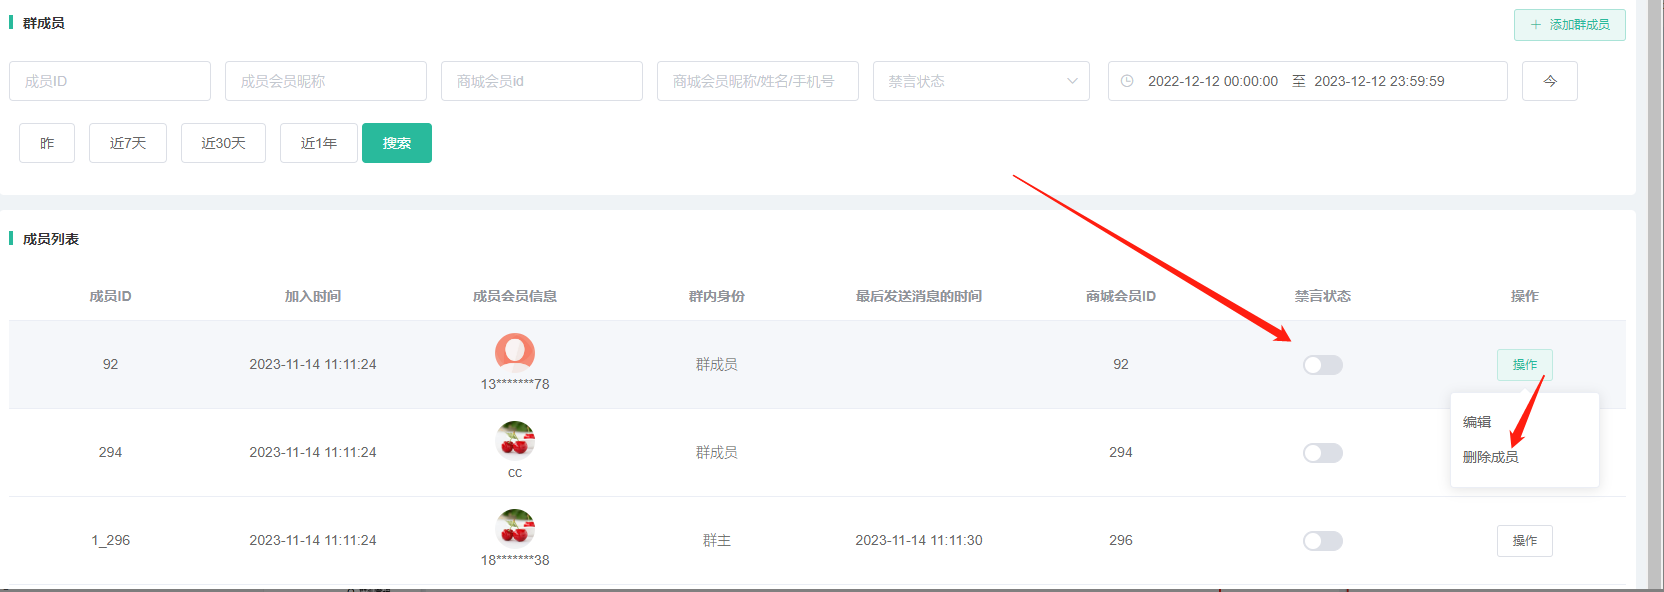The image size is (1664, 592).
Task: Click the green 搜索 button
Action: [x=397, y=143]
